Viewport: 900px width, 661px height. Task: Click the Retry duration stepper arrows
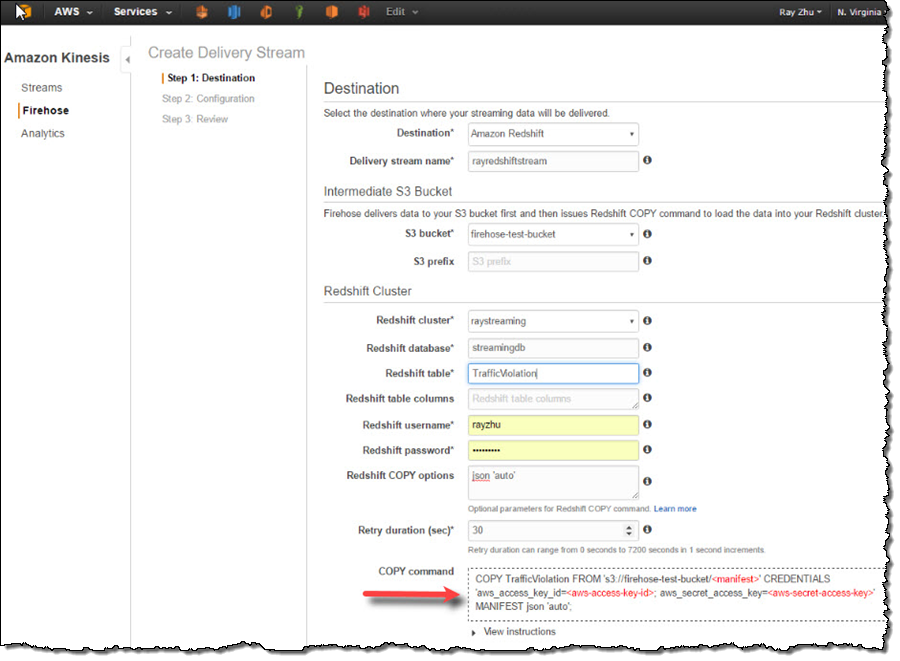631,530
